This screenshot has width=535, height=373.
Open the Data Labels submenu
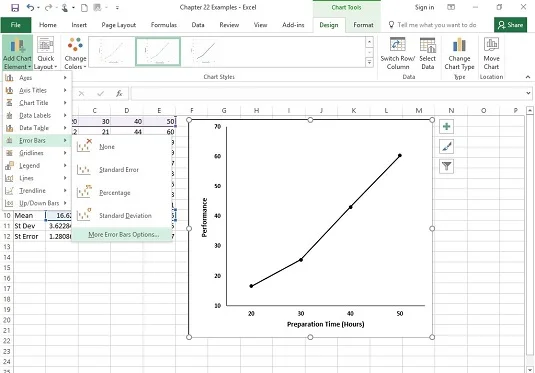tap(36, 115)
